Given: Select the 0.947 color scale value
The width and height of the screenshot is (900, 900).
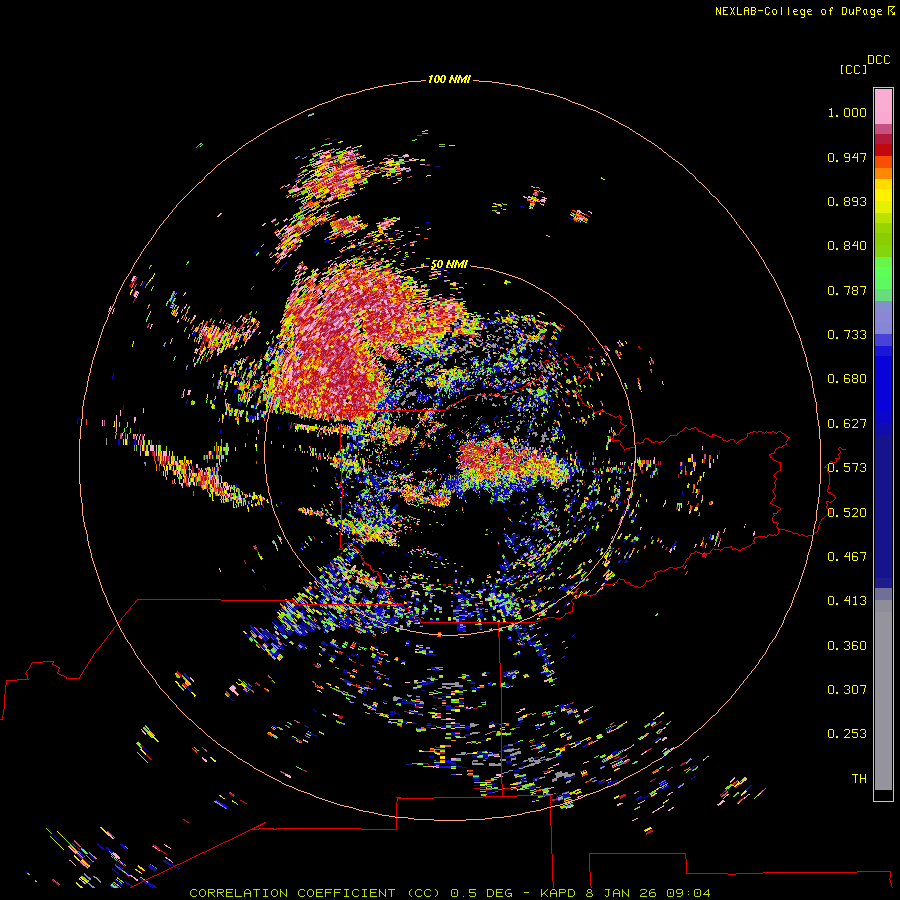Looking at the screenshot, I should [847, 157].
